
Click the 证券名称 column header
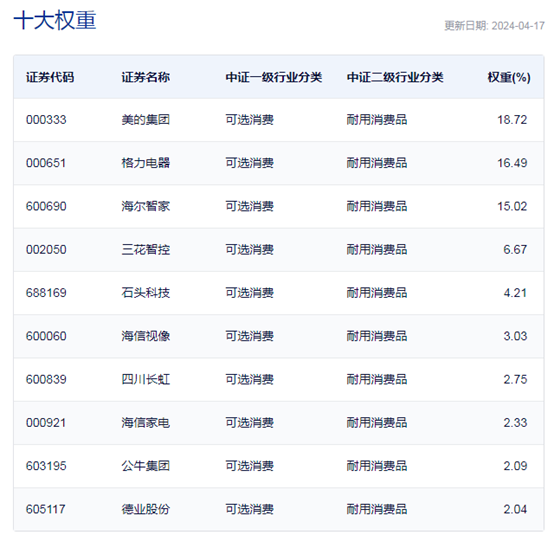[146, 77]
